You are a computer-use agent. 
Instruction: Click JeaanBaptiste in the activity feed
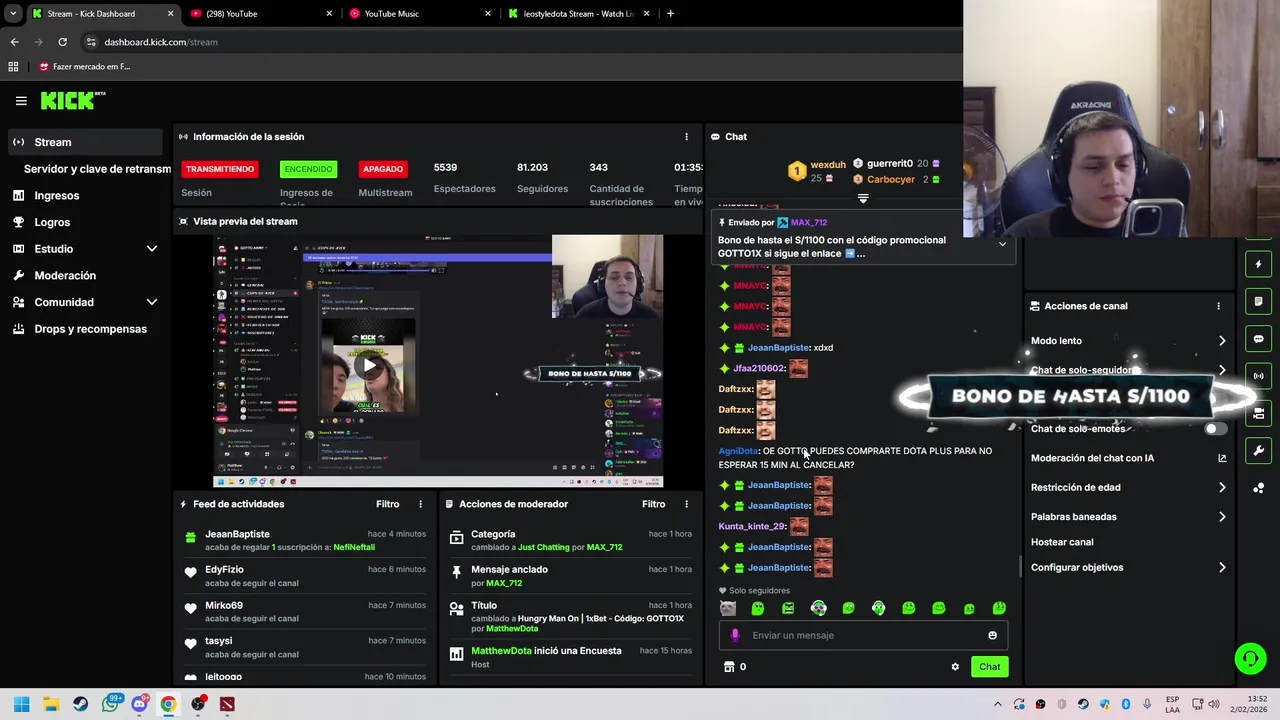point(237,534)
